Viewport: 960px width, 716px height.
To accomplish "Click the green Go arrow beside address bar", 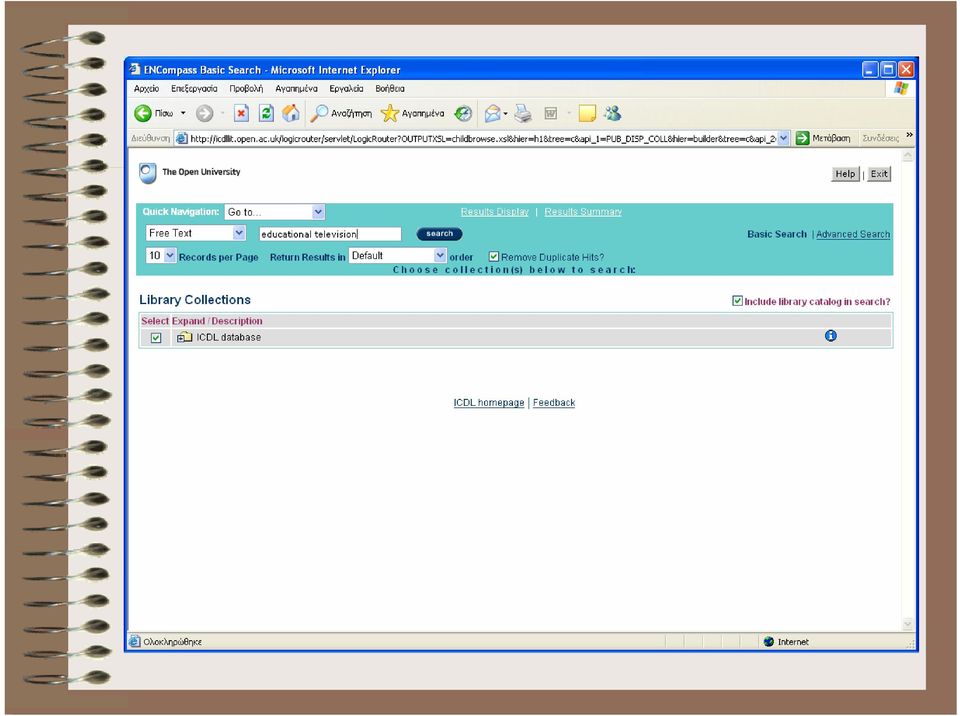I will pyautogui.click(x=802, y=138).
